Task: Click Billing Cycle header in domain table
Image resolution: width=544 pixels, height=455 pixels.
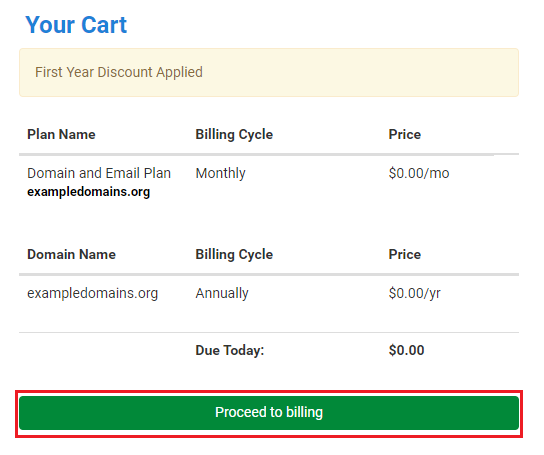Action: pos(234,255)
